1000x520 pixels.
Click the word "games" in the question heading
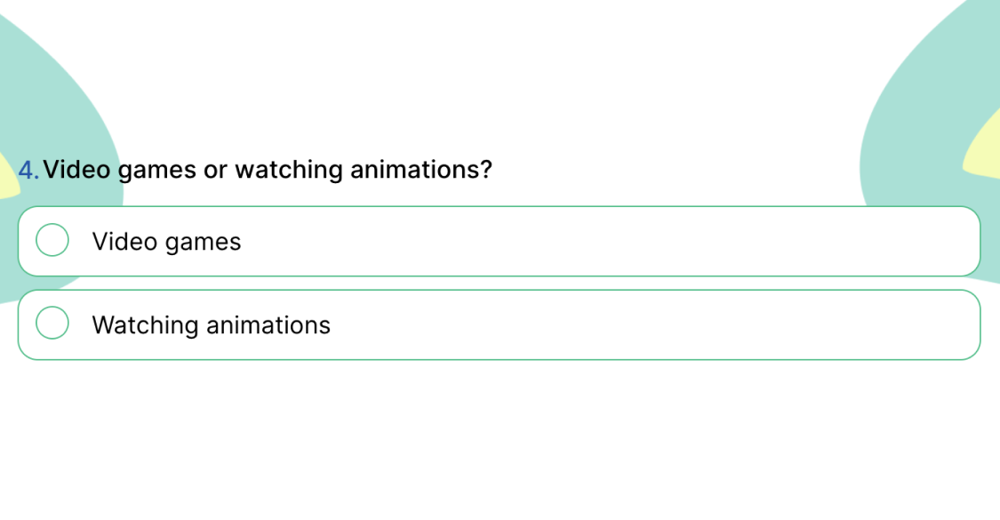point(157,170)
